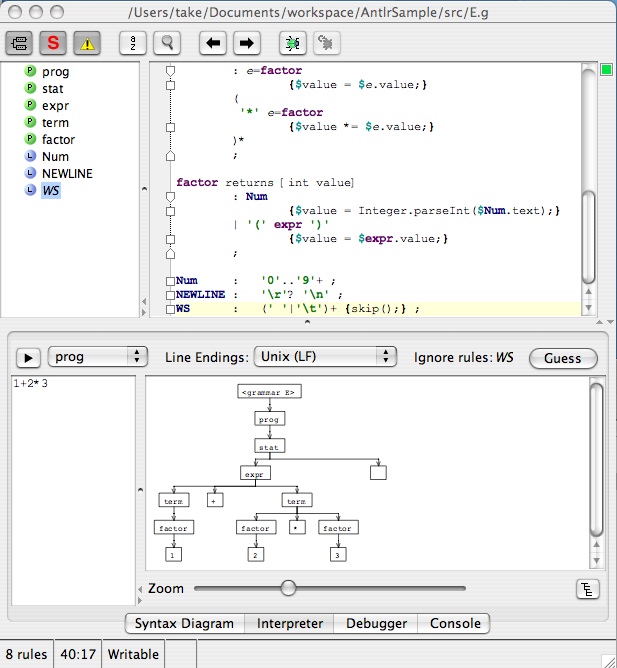Click the magnifying glass find icon

(167, 43)
